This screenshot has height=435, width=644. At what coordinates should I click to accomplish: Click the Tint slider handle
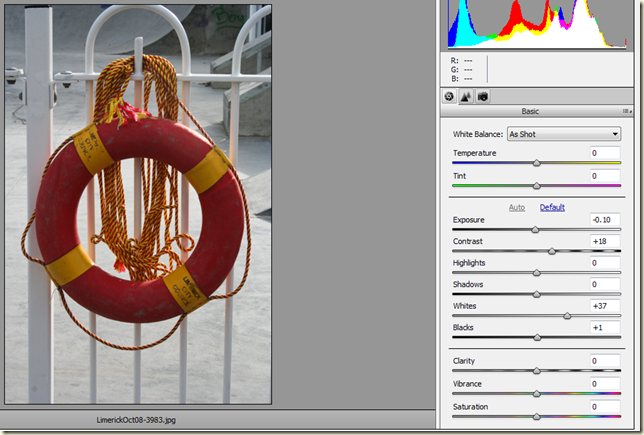537,186
